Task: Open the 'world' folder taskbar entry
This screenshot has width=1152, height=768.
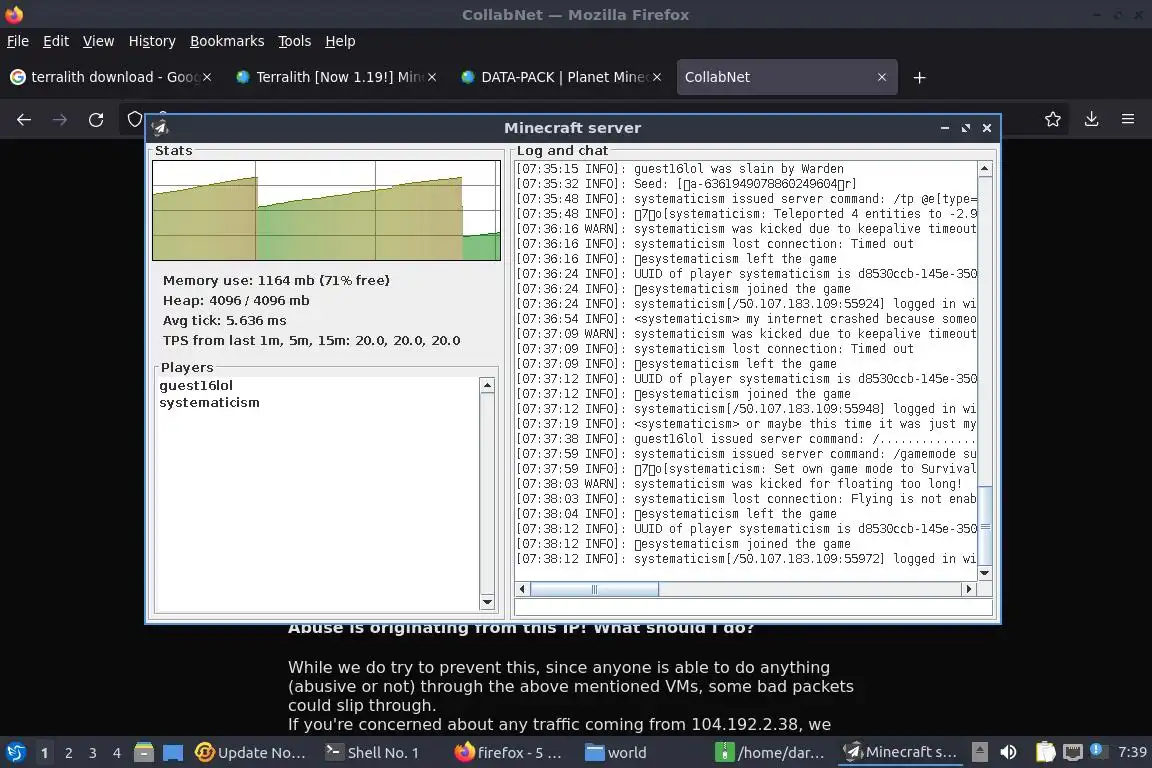Action: tap(616, 753)
